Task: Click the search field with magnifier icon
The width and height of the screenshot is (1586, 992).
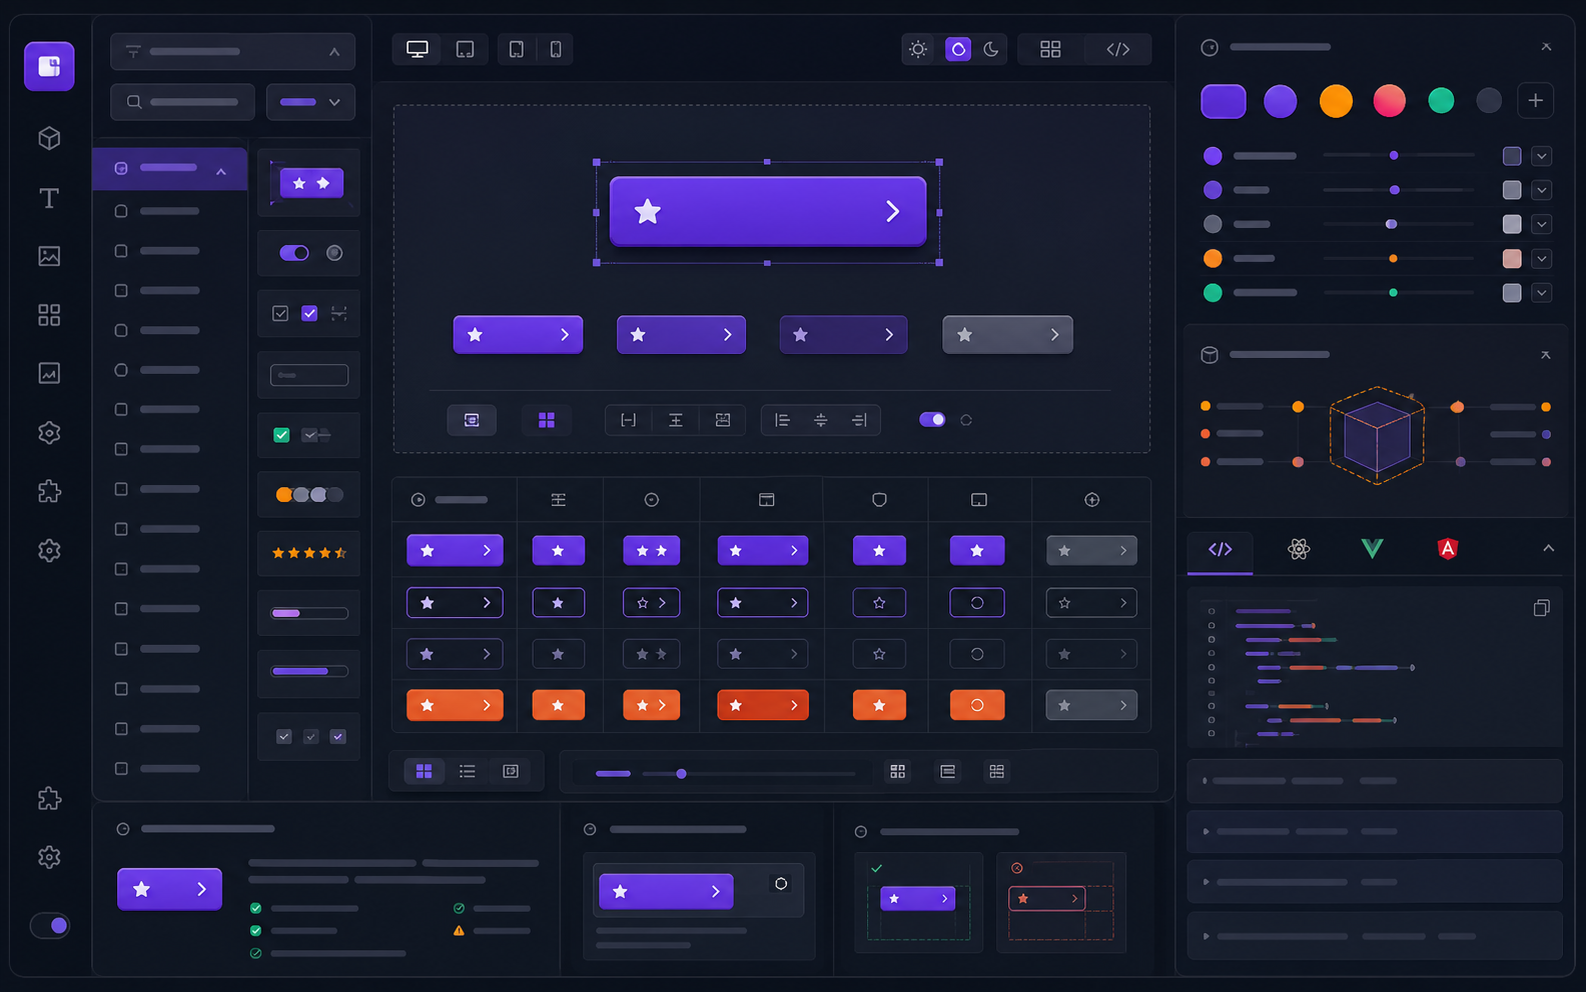Action: point(182,102)
